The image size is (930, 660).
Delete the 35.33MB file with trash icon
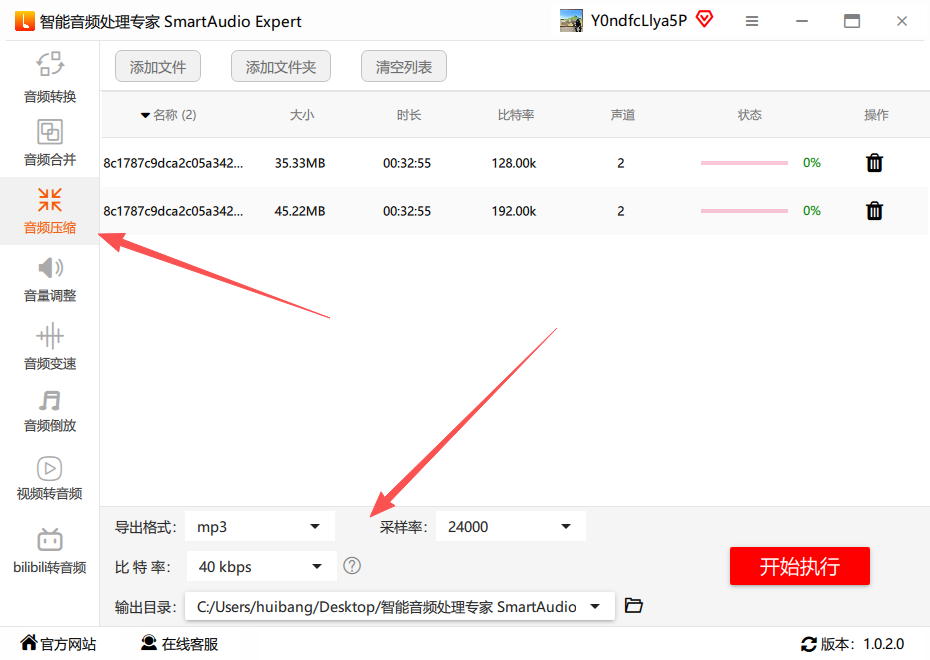[x=874, y=163]
